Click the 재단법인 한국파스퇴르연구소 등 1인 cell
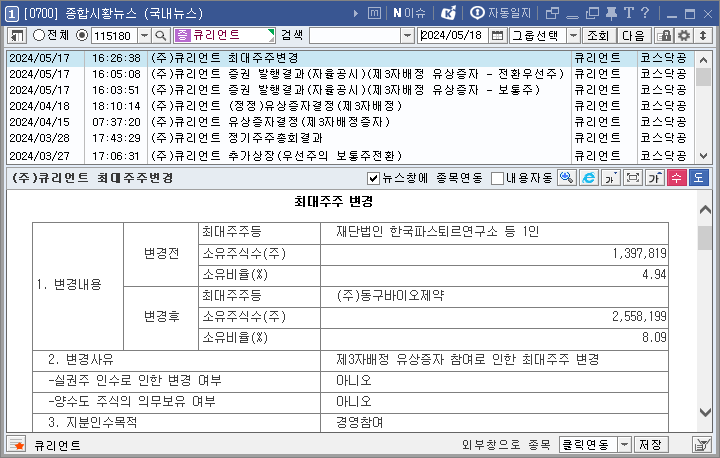 coord(494,232)
